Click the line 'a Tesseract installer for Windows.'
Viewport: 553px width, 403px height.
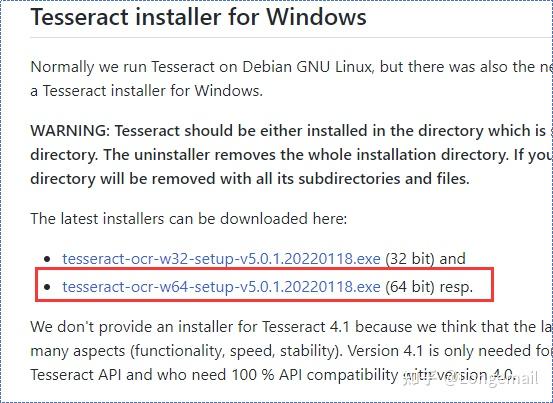click(x=147, y=91)
